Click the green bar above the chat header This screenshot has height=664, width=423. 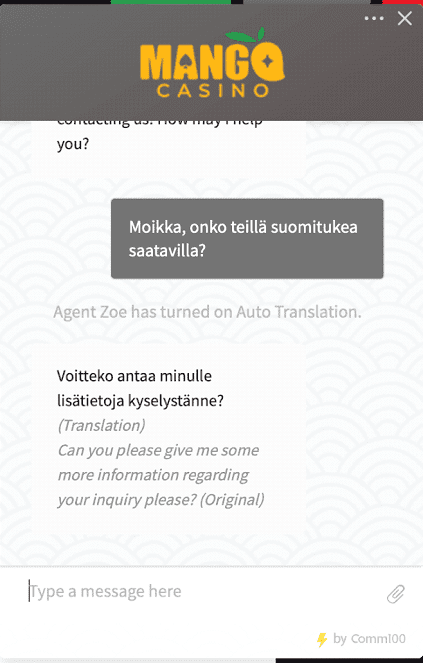[171, 2]
